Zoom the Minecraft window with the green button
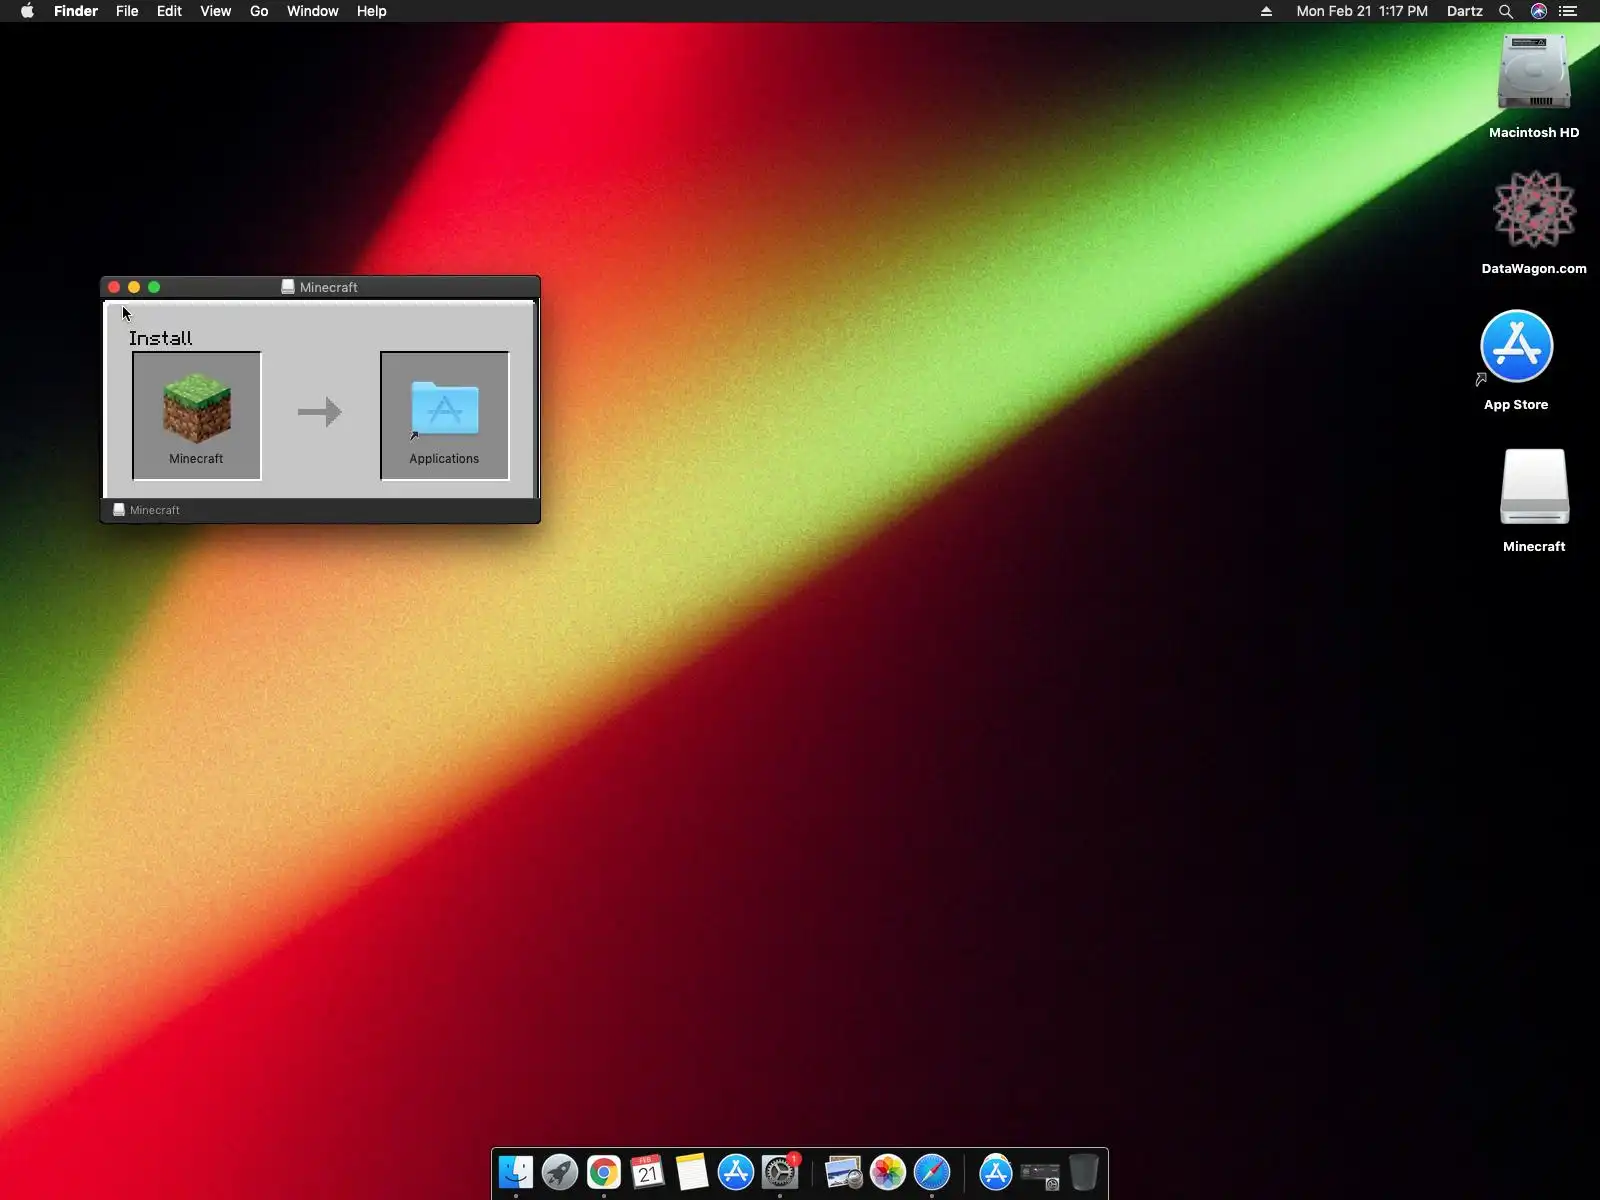Viewport: 1600px width, 1200px height. 154,287
